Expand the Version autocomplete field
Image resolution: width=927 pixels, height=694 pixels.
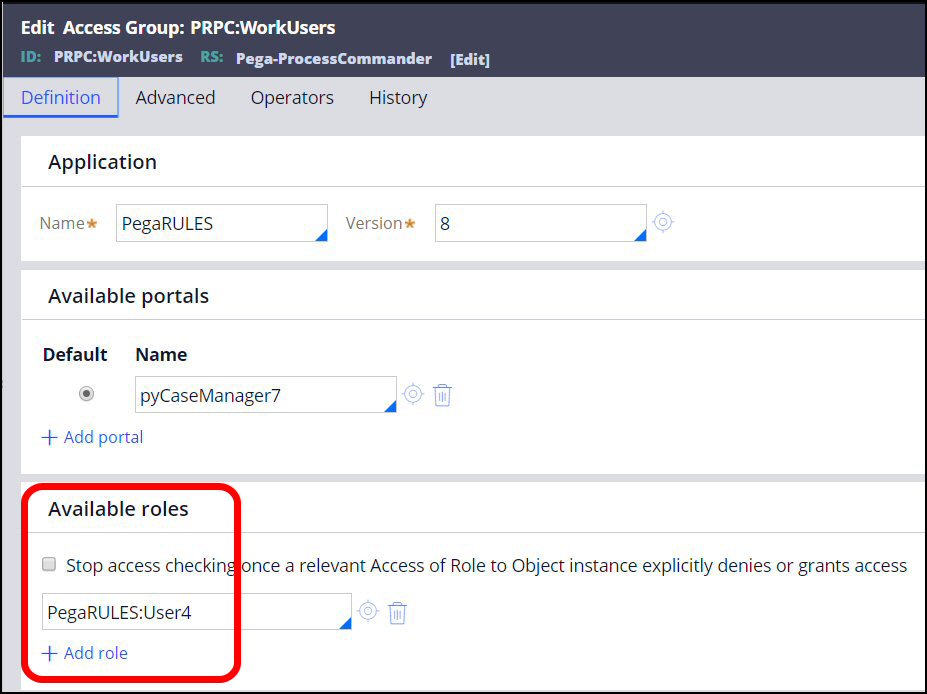click(639, 234)
